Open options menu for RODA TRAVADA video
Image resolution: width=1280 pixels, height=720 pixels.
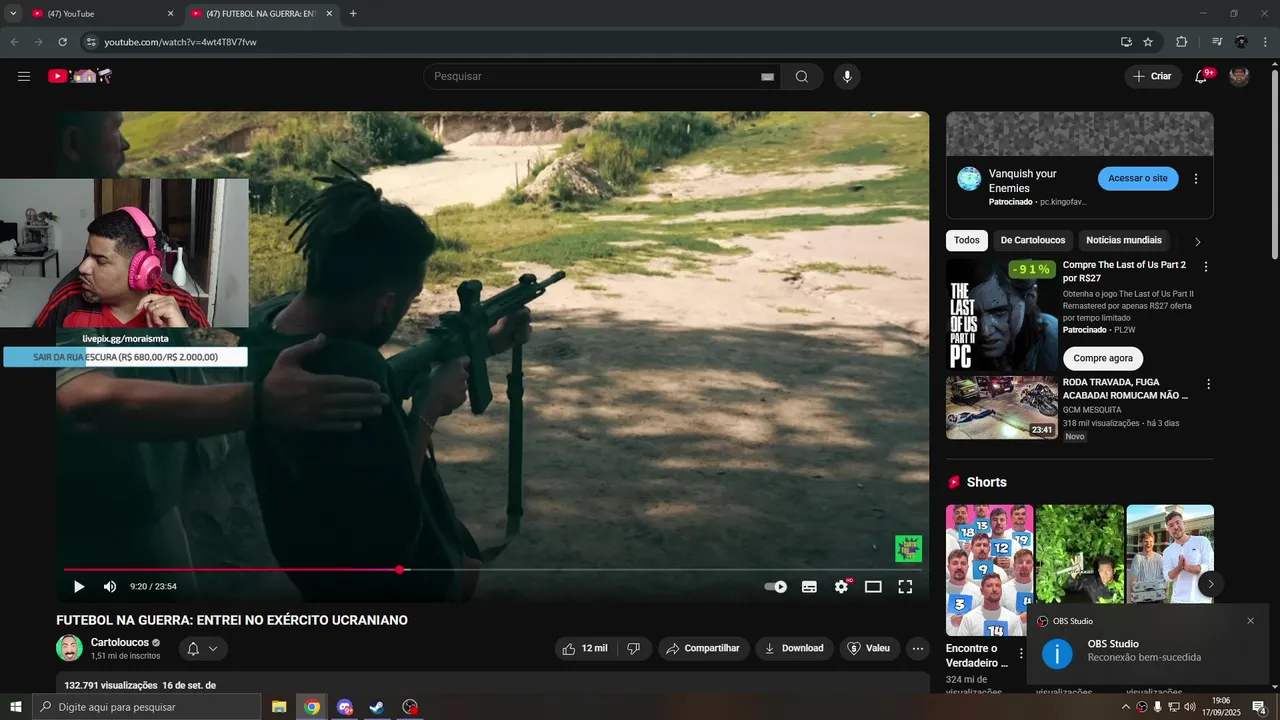1208,384
